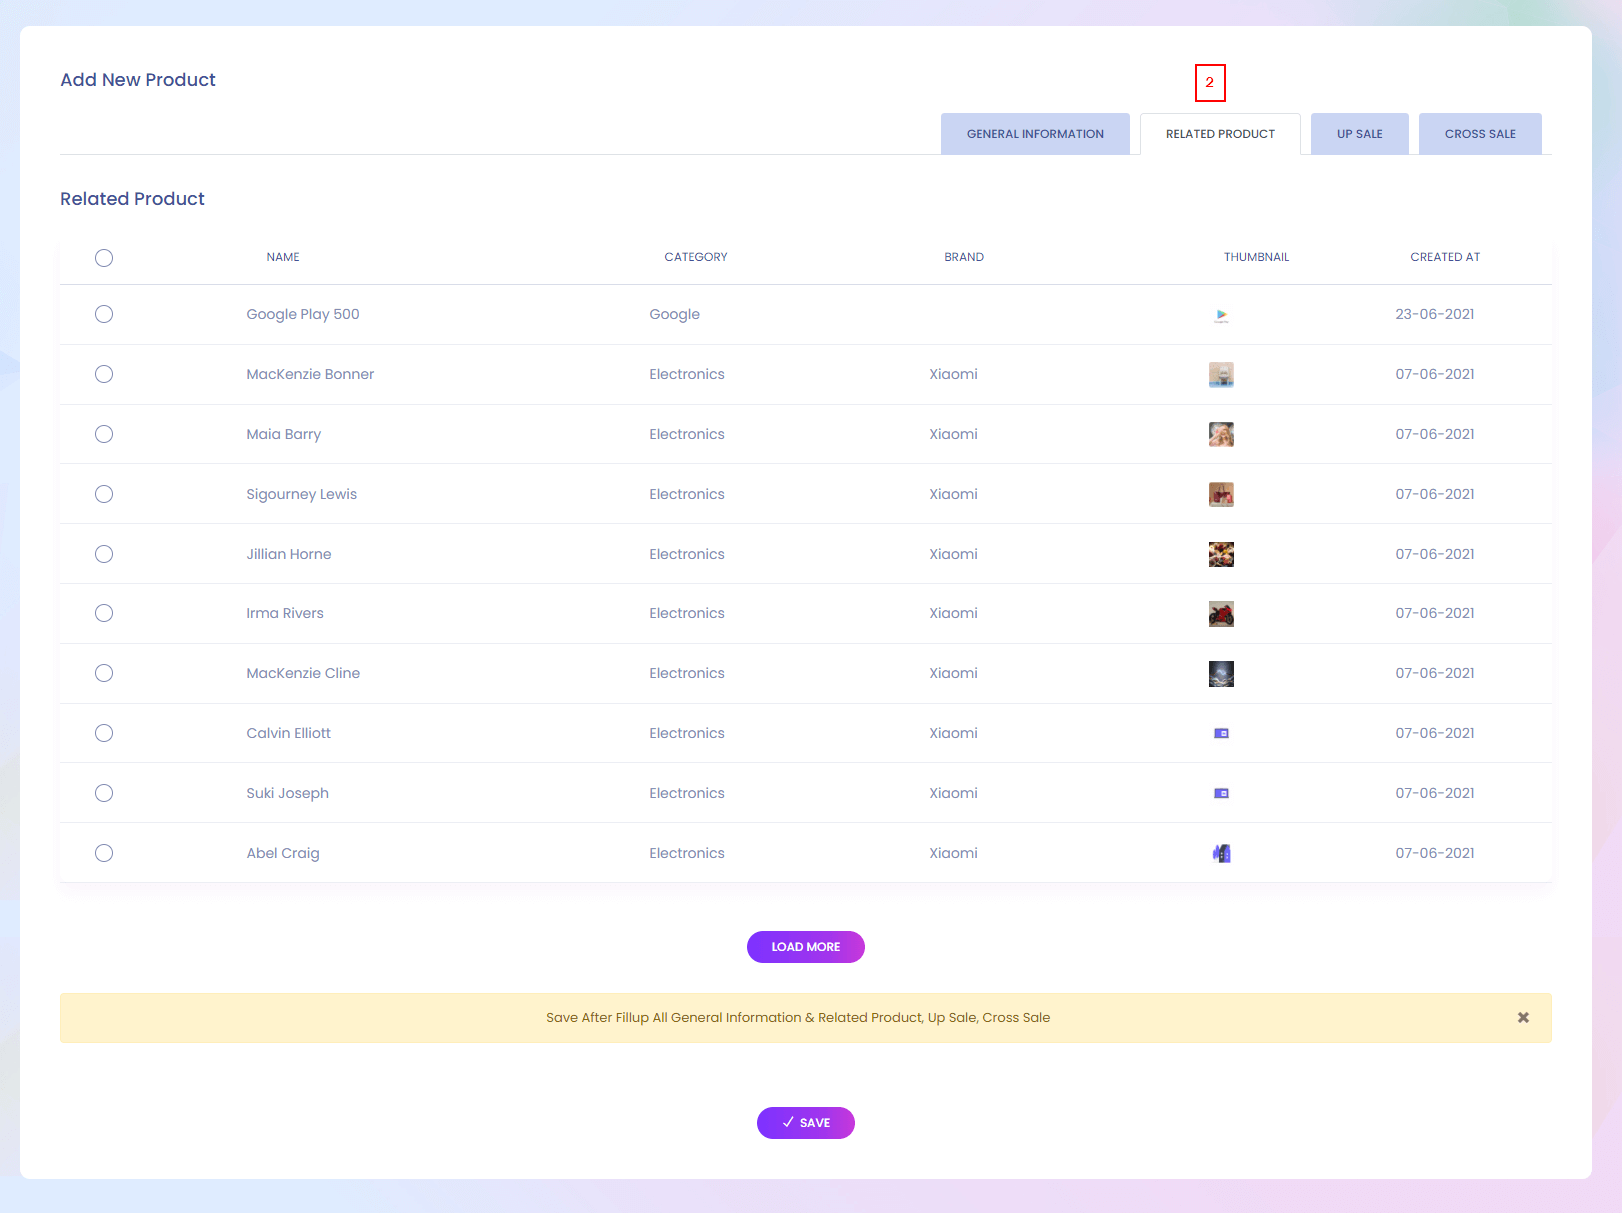
Task: Click the Google Play 500 thumbnail icon
Action: coord(1221,315)
